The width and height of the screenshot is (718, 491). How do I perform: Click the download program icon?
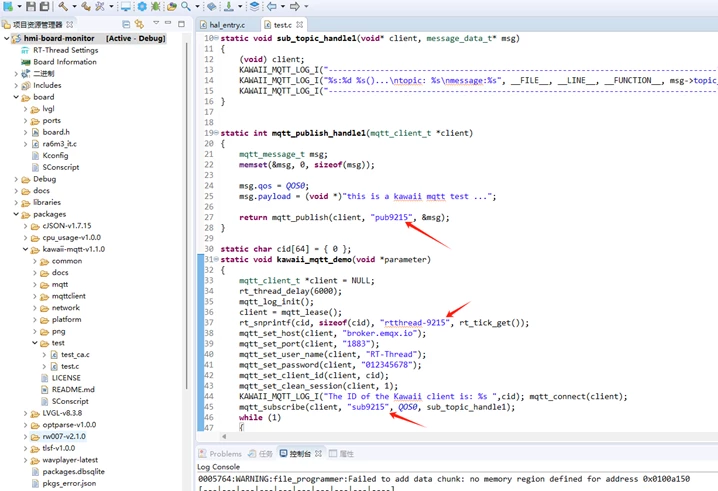(x=228, y=6)
